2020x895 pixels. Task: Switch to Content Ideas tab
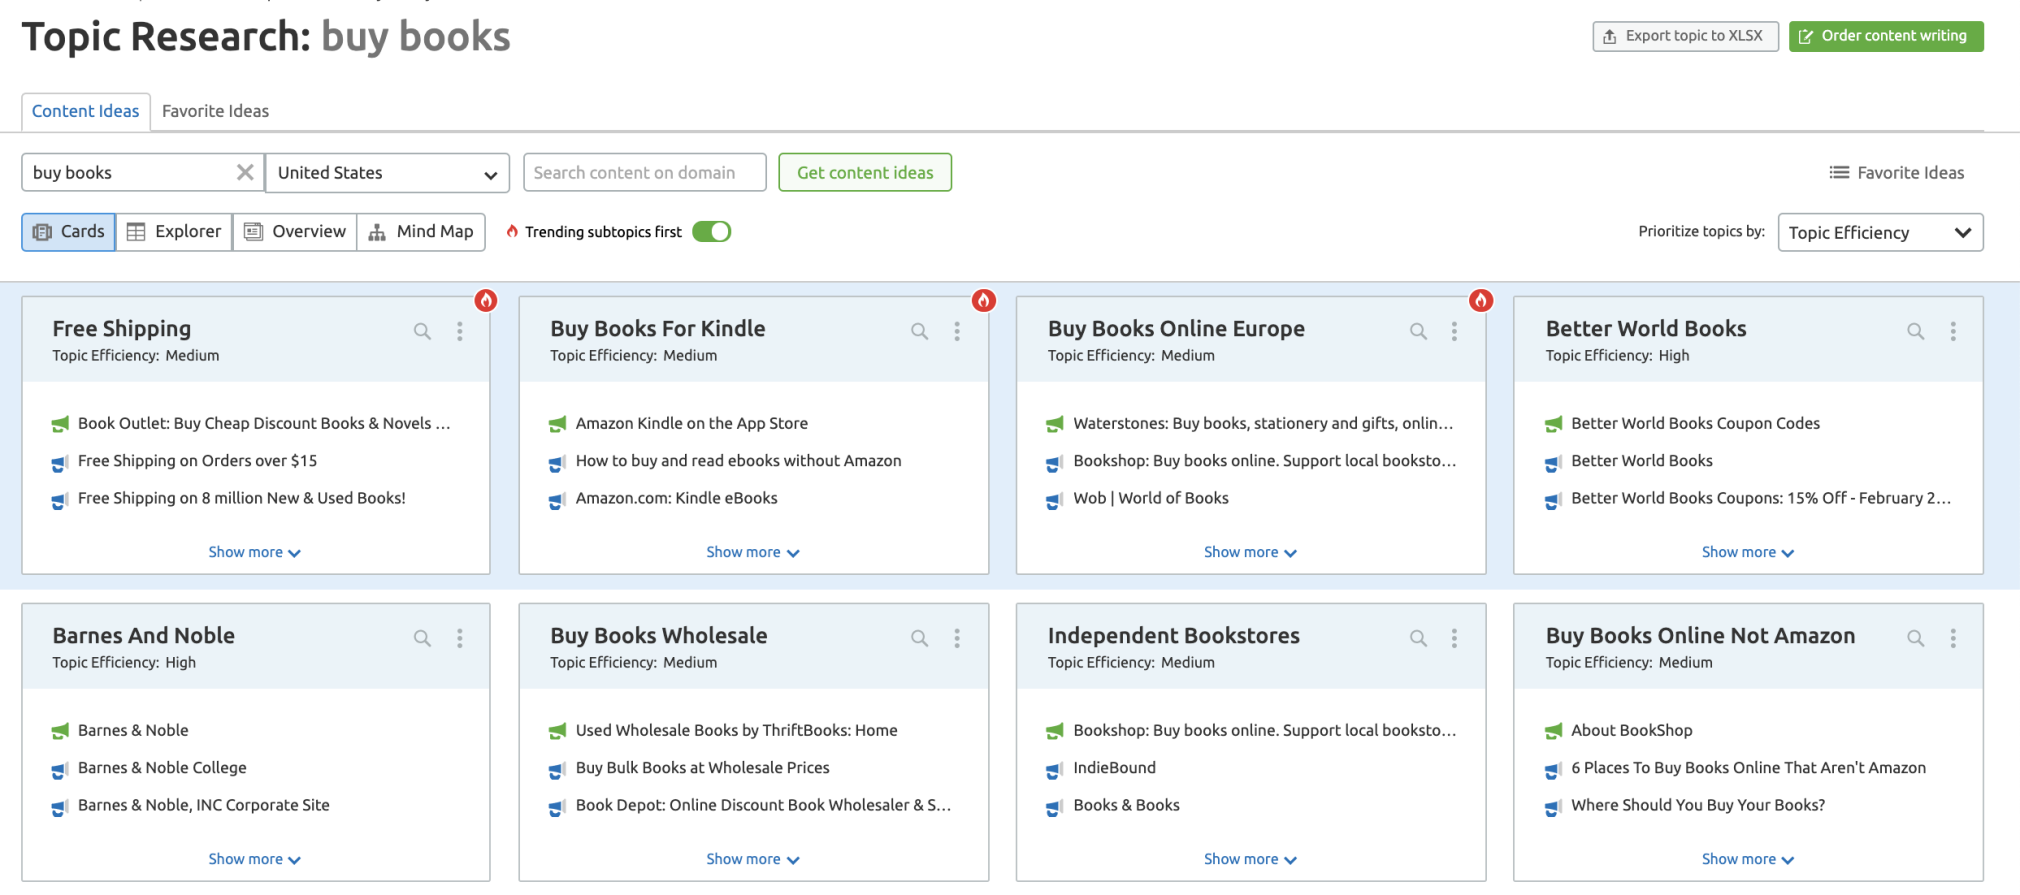click(86, 111)
